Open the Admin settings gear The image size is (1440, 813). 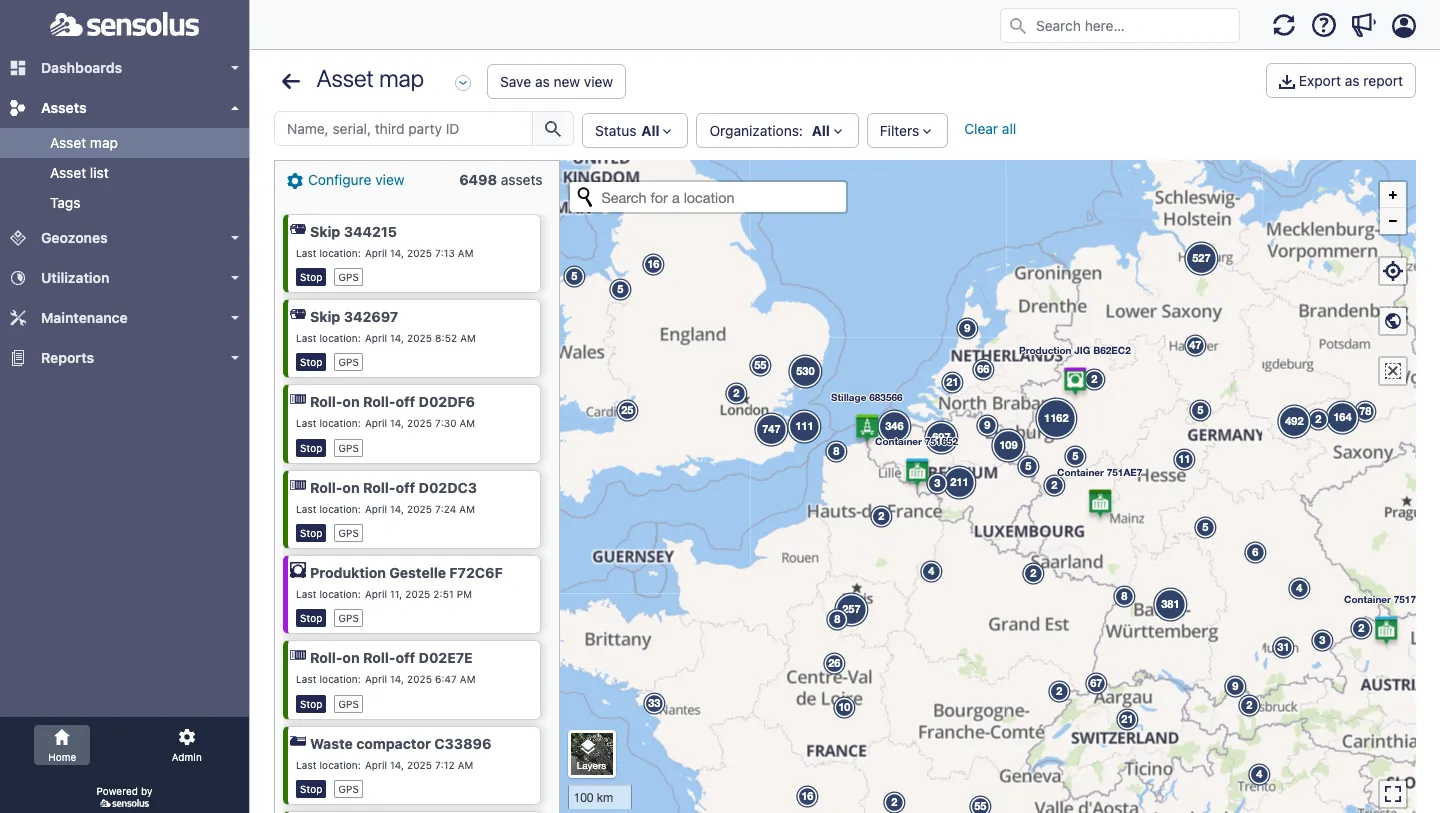[x=187, y=745]
